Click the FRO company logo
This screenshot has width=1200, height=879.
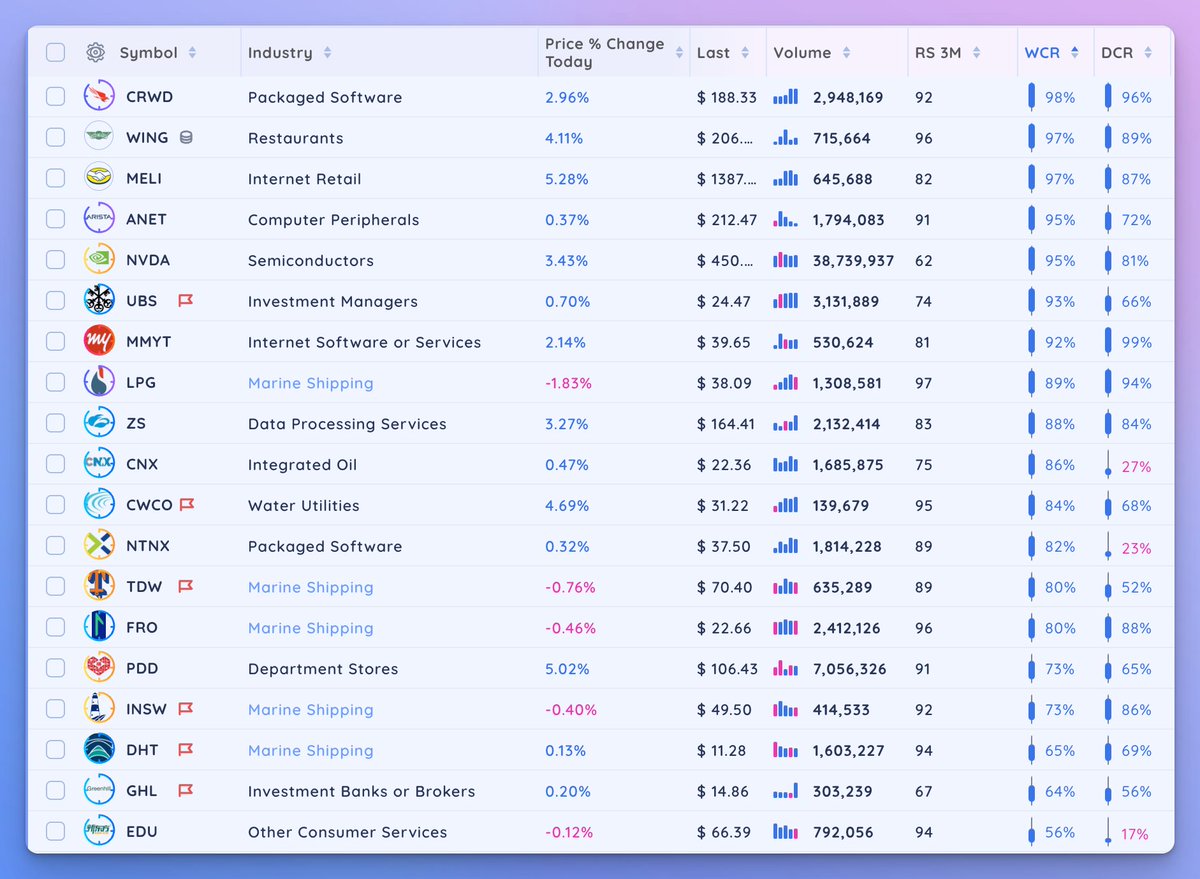99,628
